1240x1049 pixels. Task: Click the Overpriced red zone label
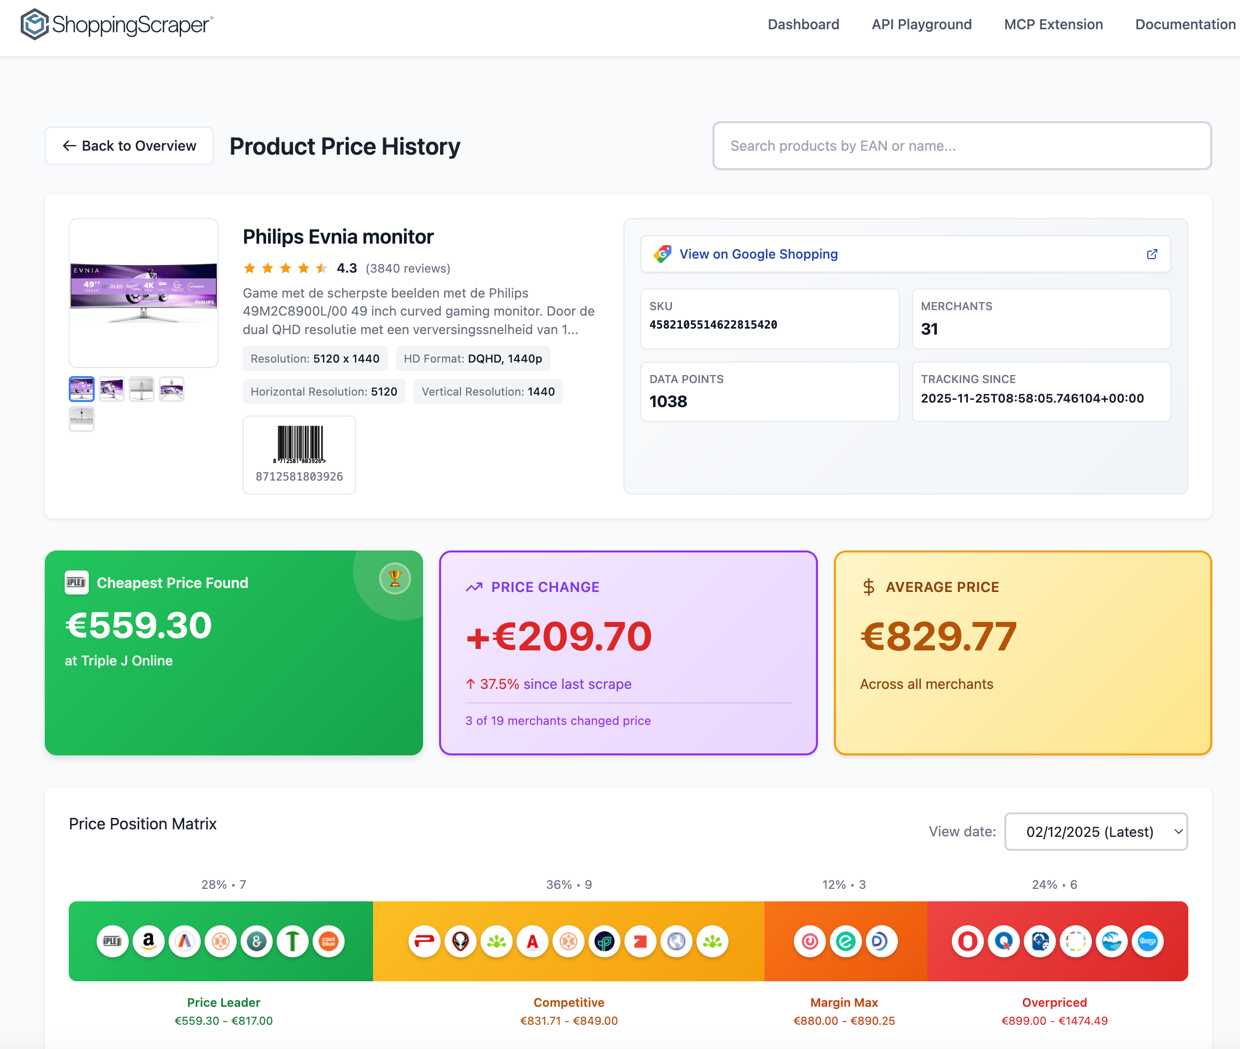[1054, 1002]
